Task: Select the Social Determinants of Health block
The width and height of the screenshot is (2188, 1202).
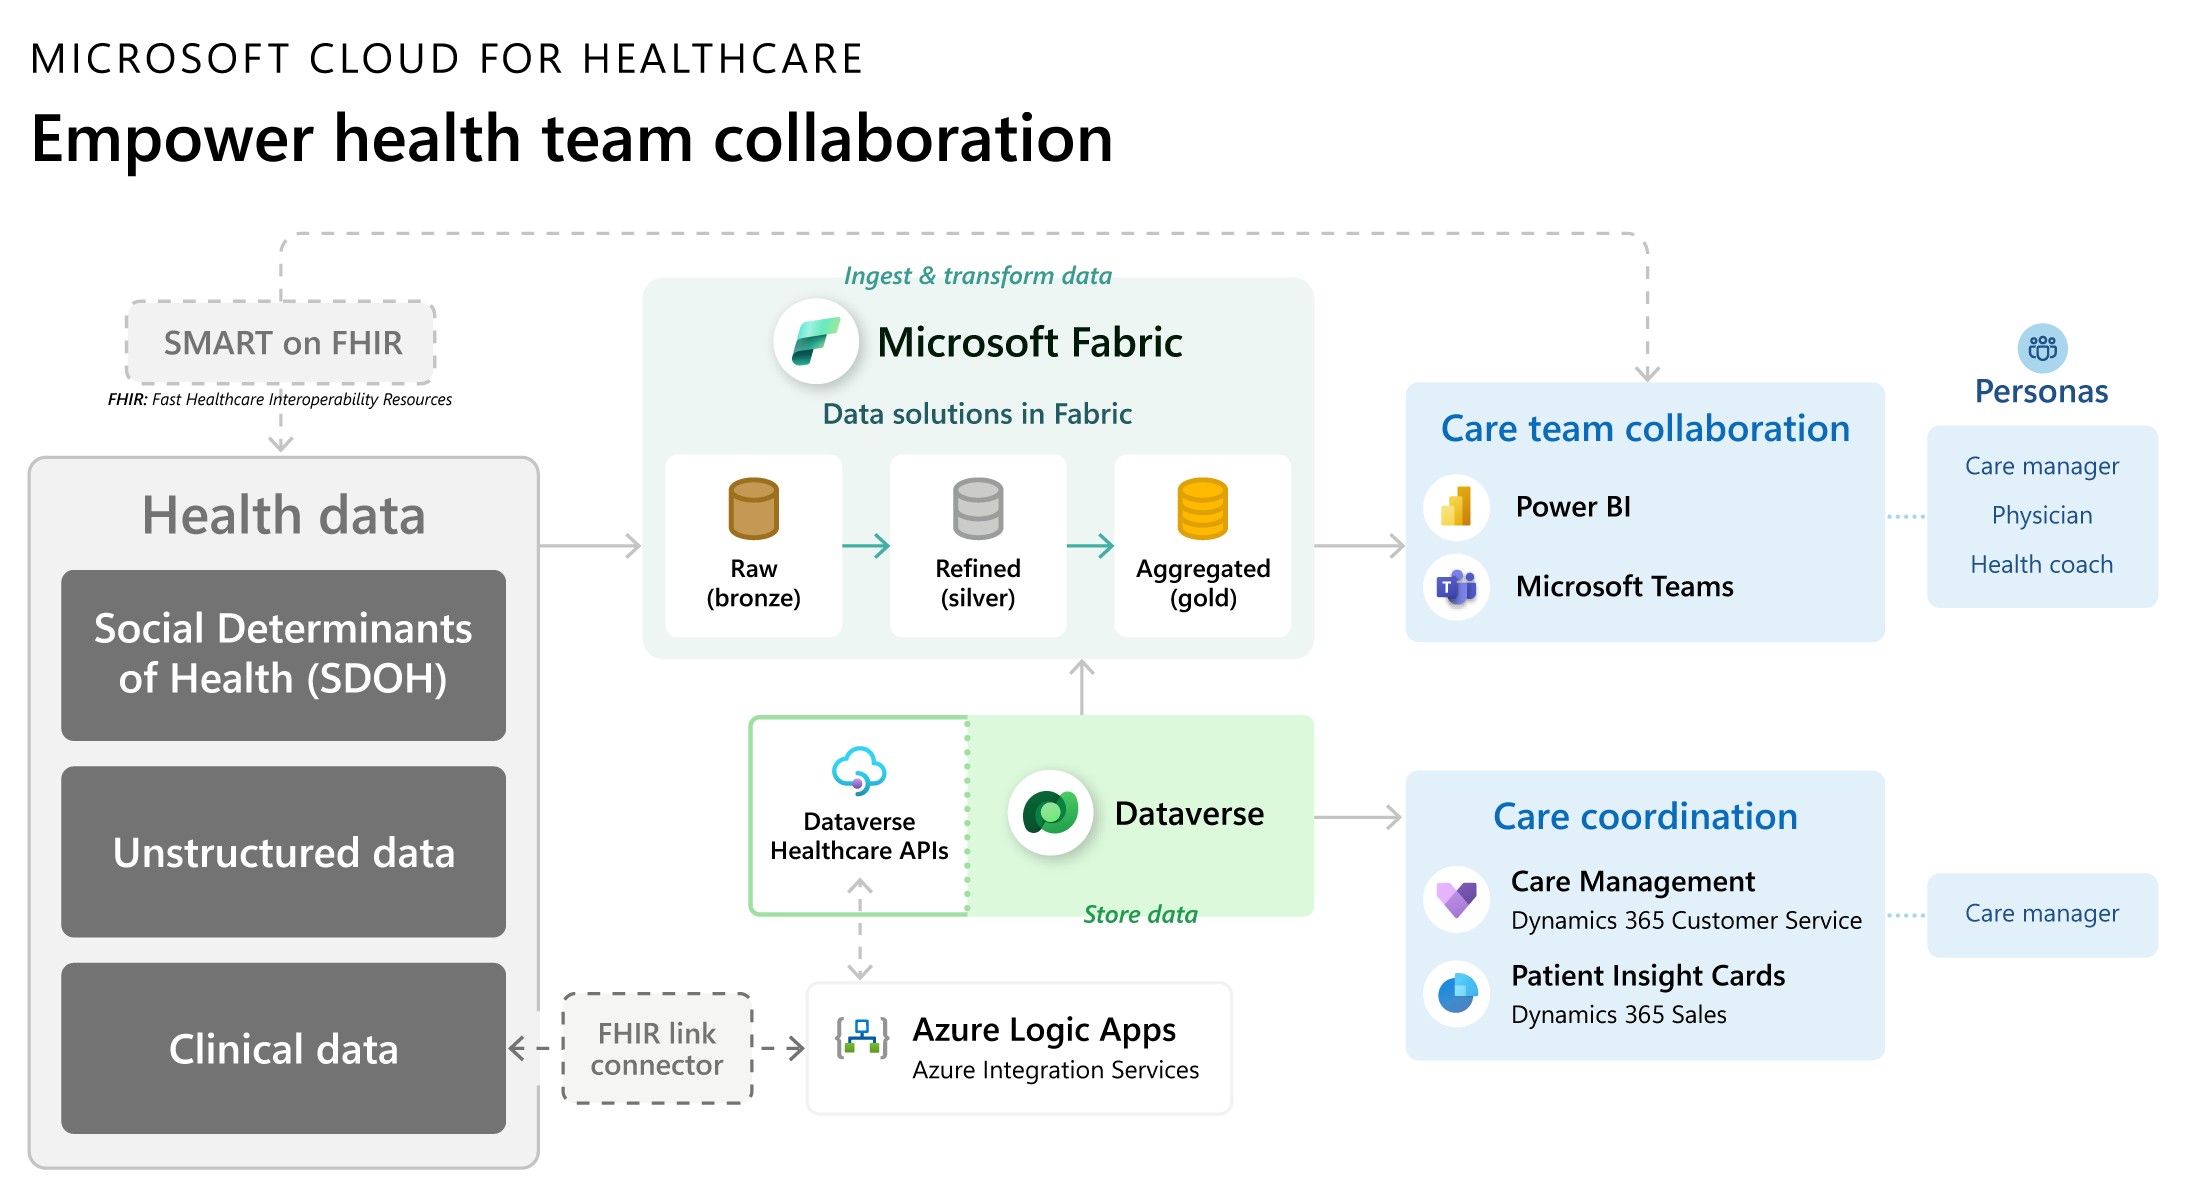Action: pyautogui.click(x=283, y=655)
